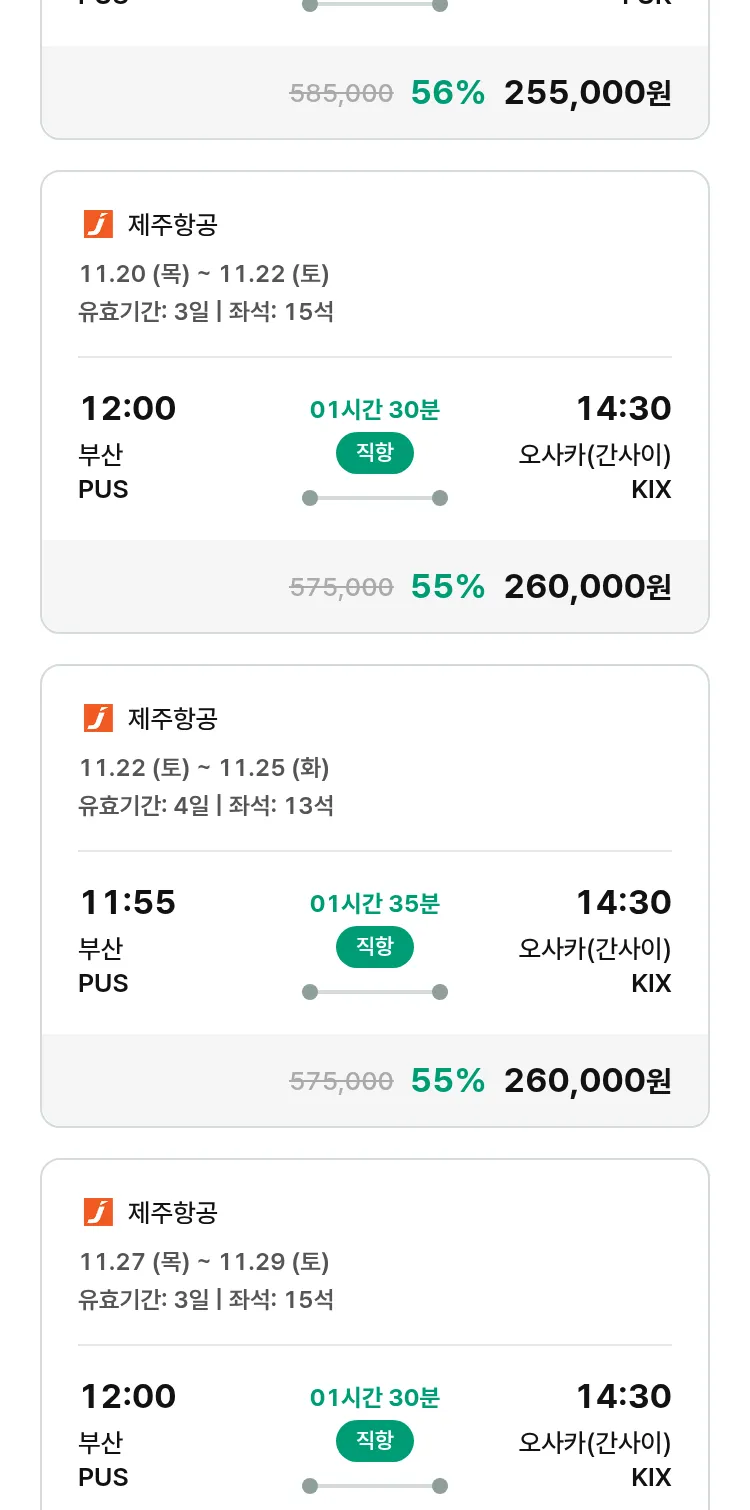Open the 11.22 (토) ~ 11.25 (화) flight
The image size is (750, 1510).
[204, 768]
